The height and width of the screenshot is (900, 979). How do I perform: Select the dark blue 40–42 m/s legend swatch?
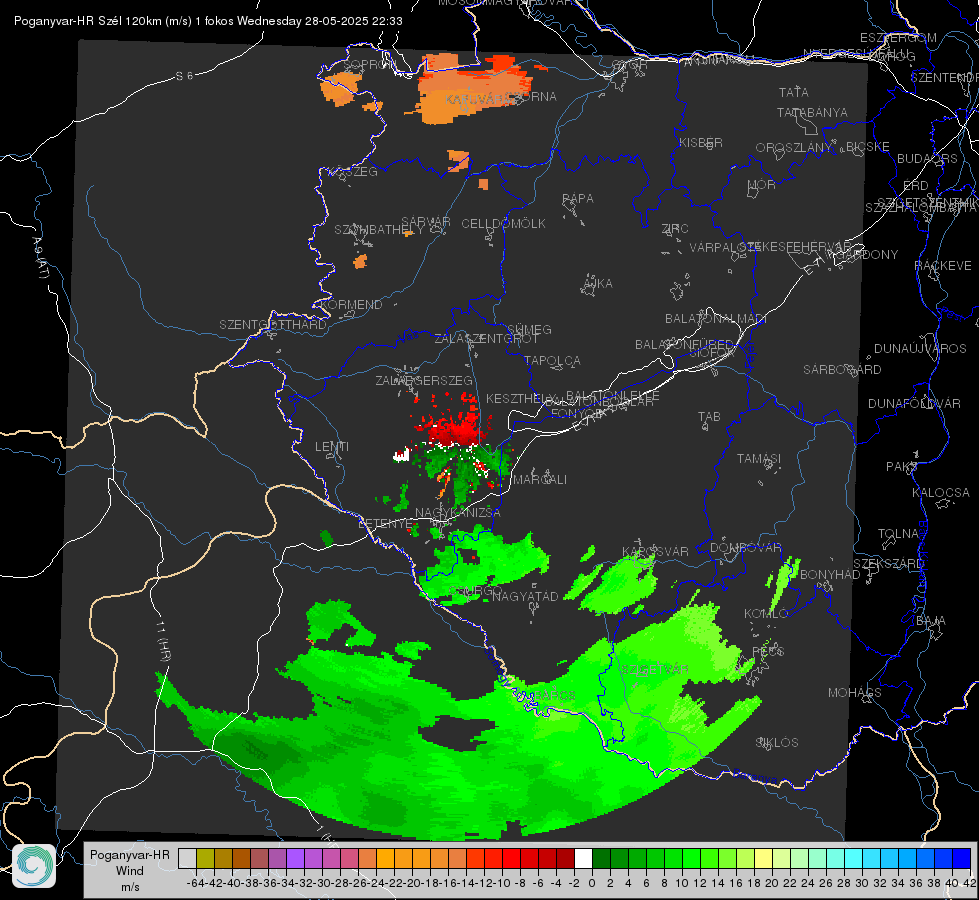pos(961,858)
